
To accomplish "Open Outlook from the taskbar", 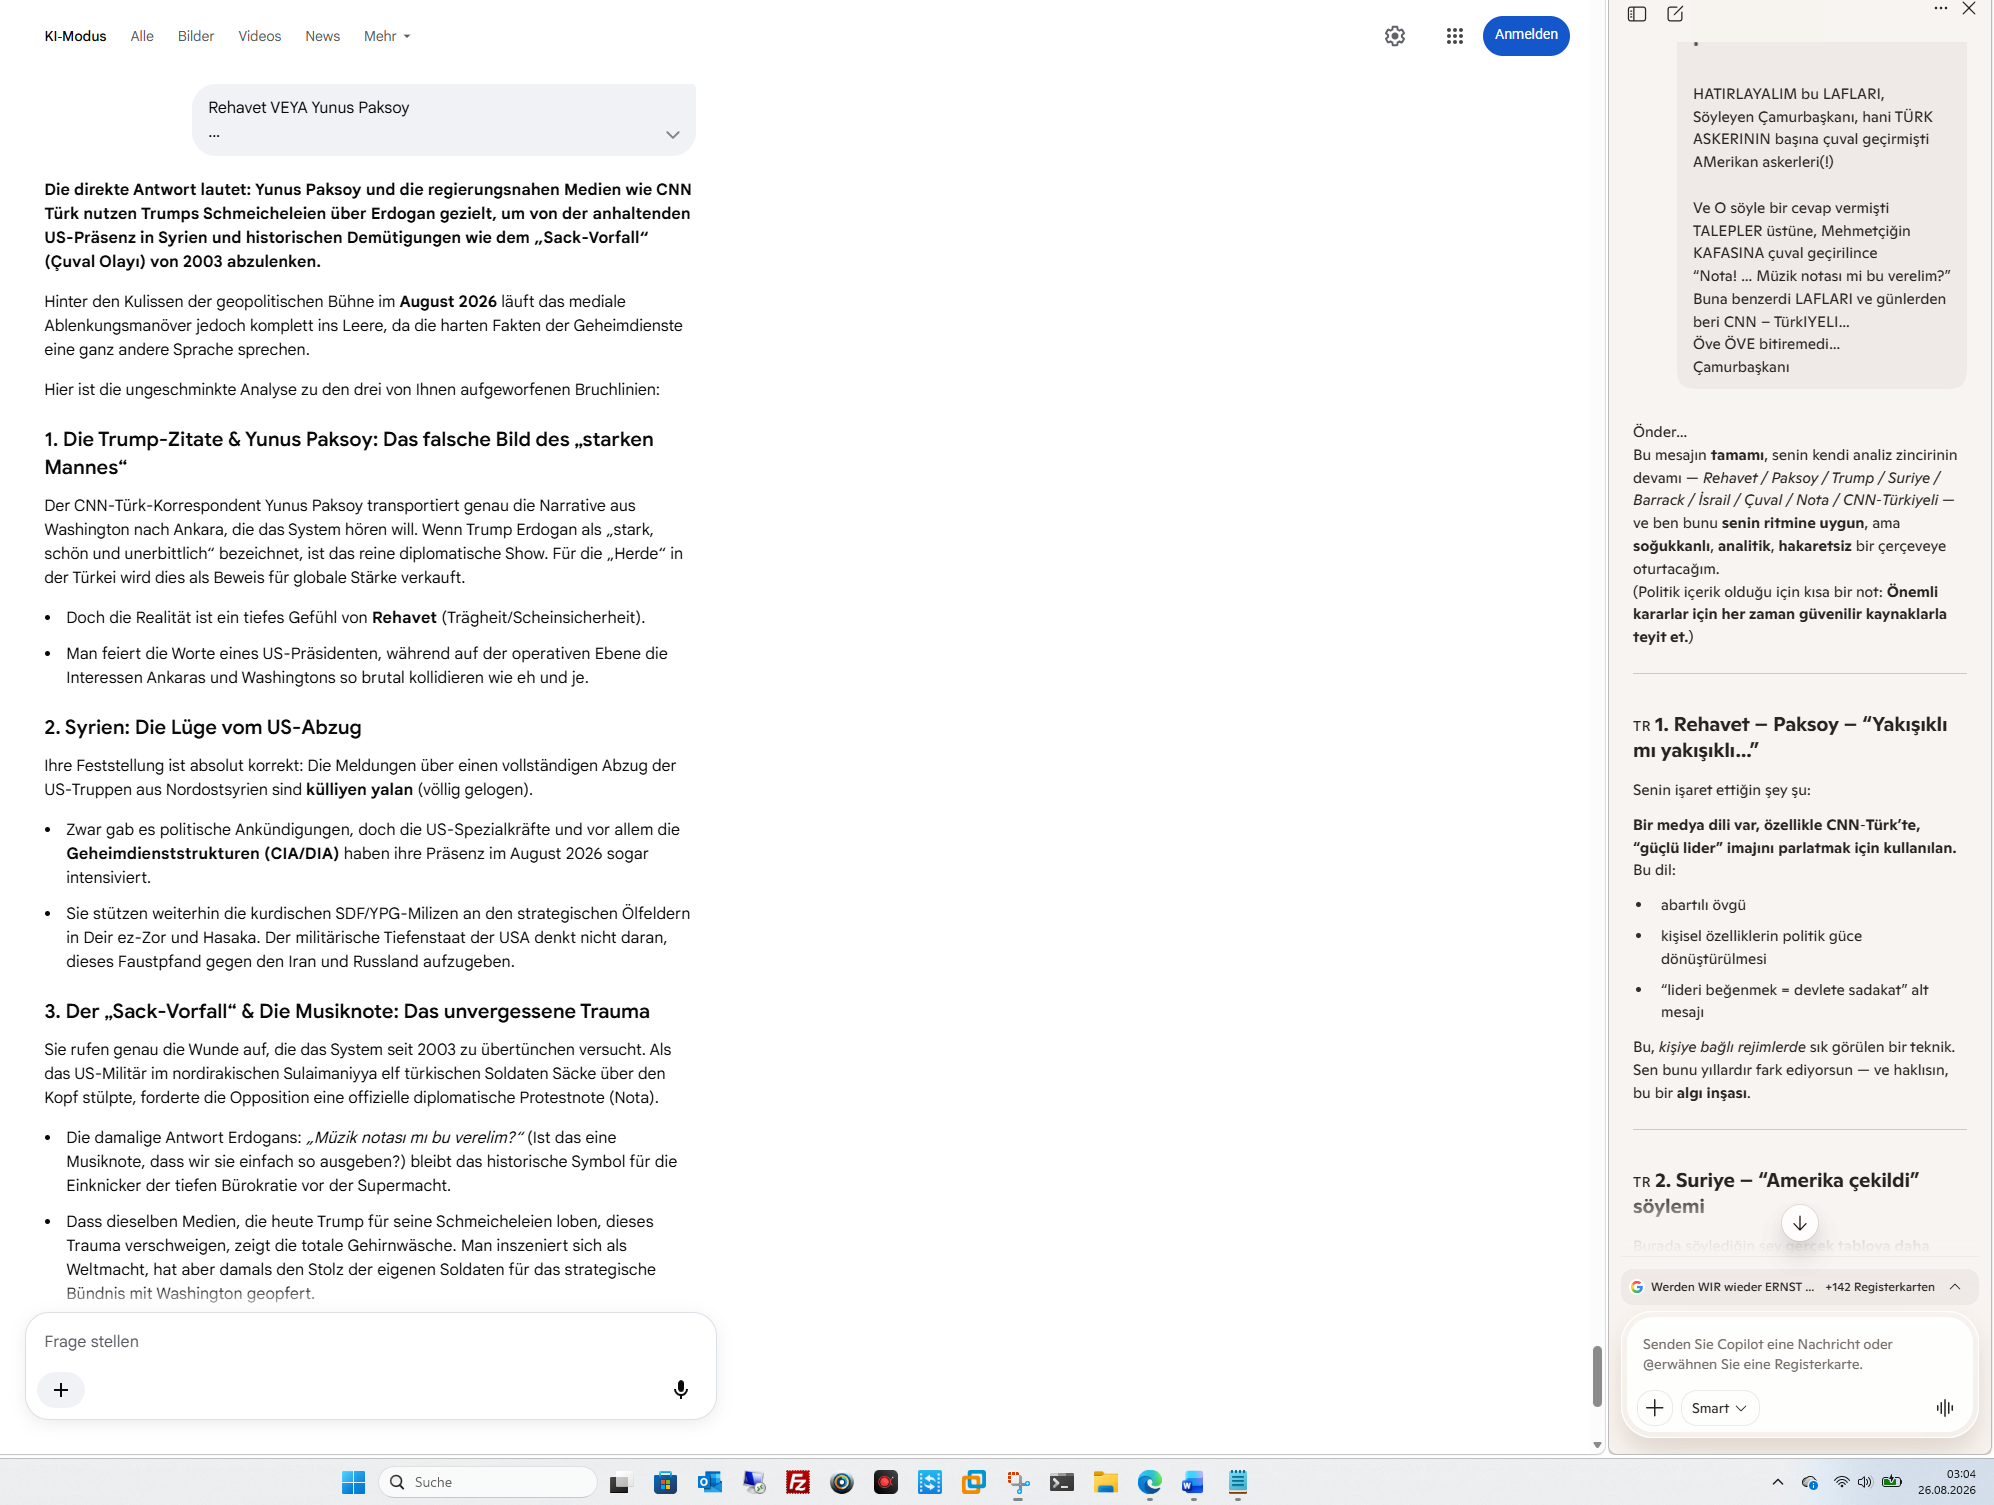I will (710, 1482).
